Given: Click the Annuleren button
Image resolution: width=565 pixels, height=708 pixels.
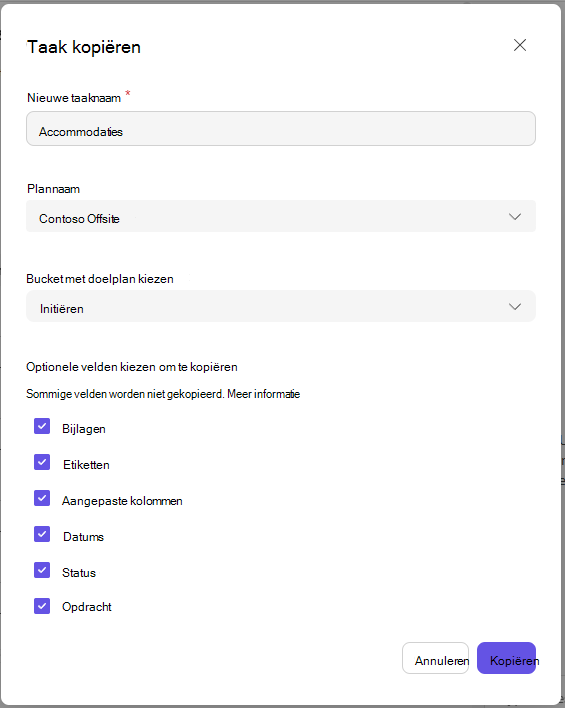Looking at the screenshot, I should 435,658.
